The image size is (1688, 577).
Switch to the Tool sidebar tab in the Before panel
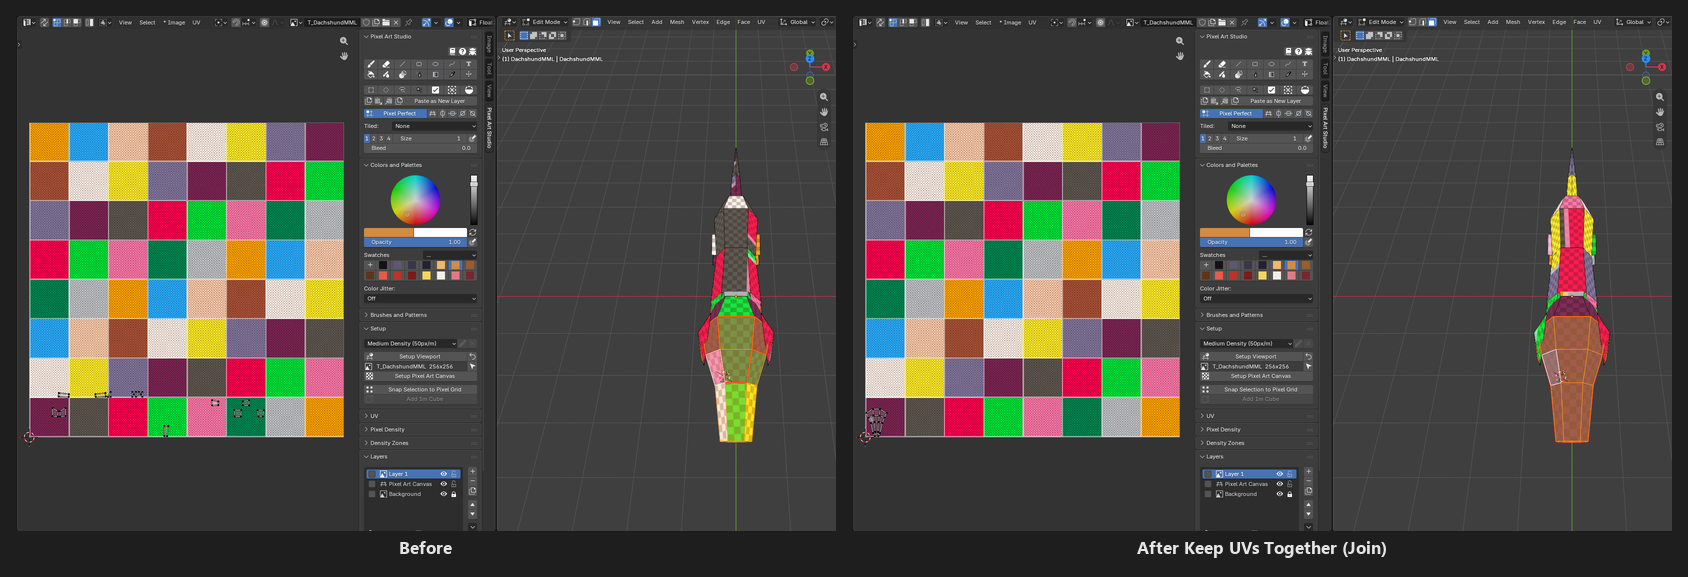point(489,68)
